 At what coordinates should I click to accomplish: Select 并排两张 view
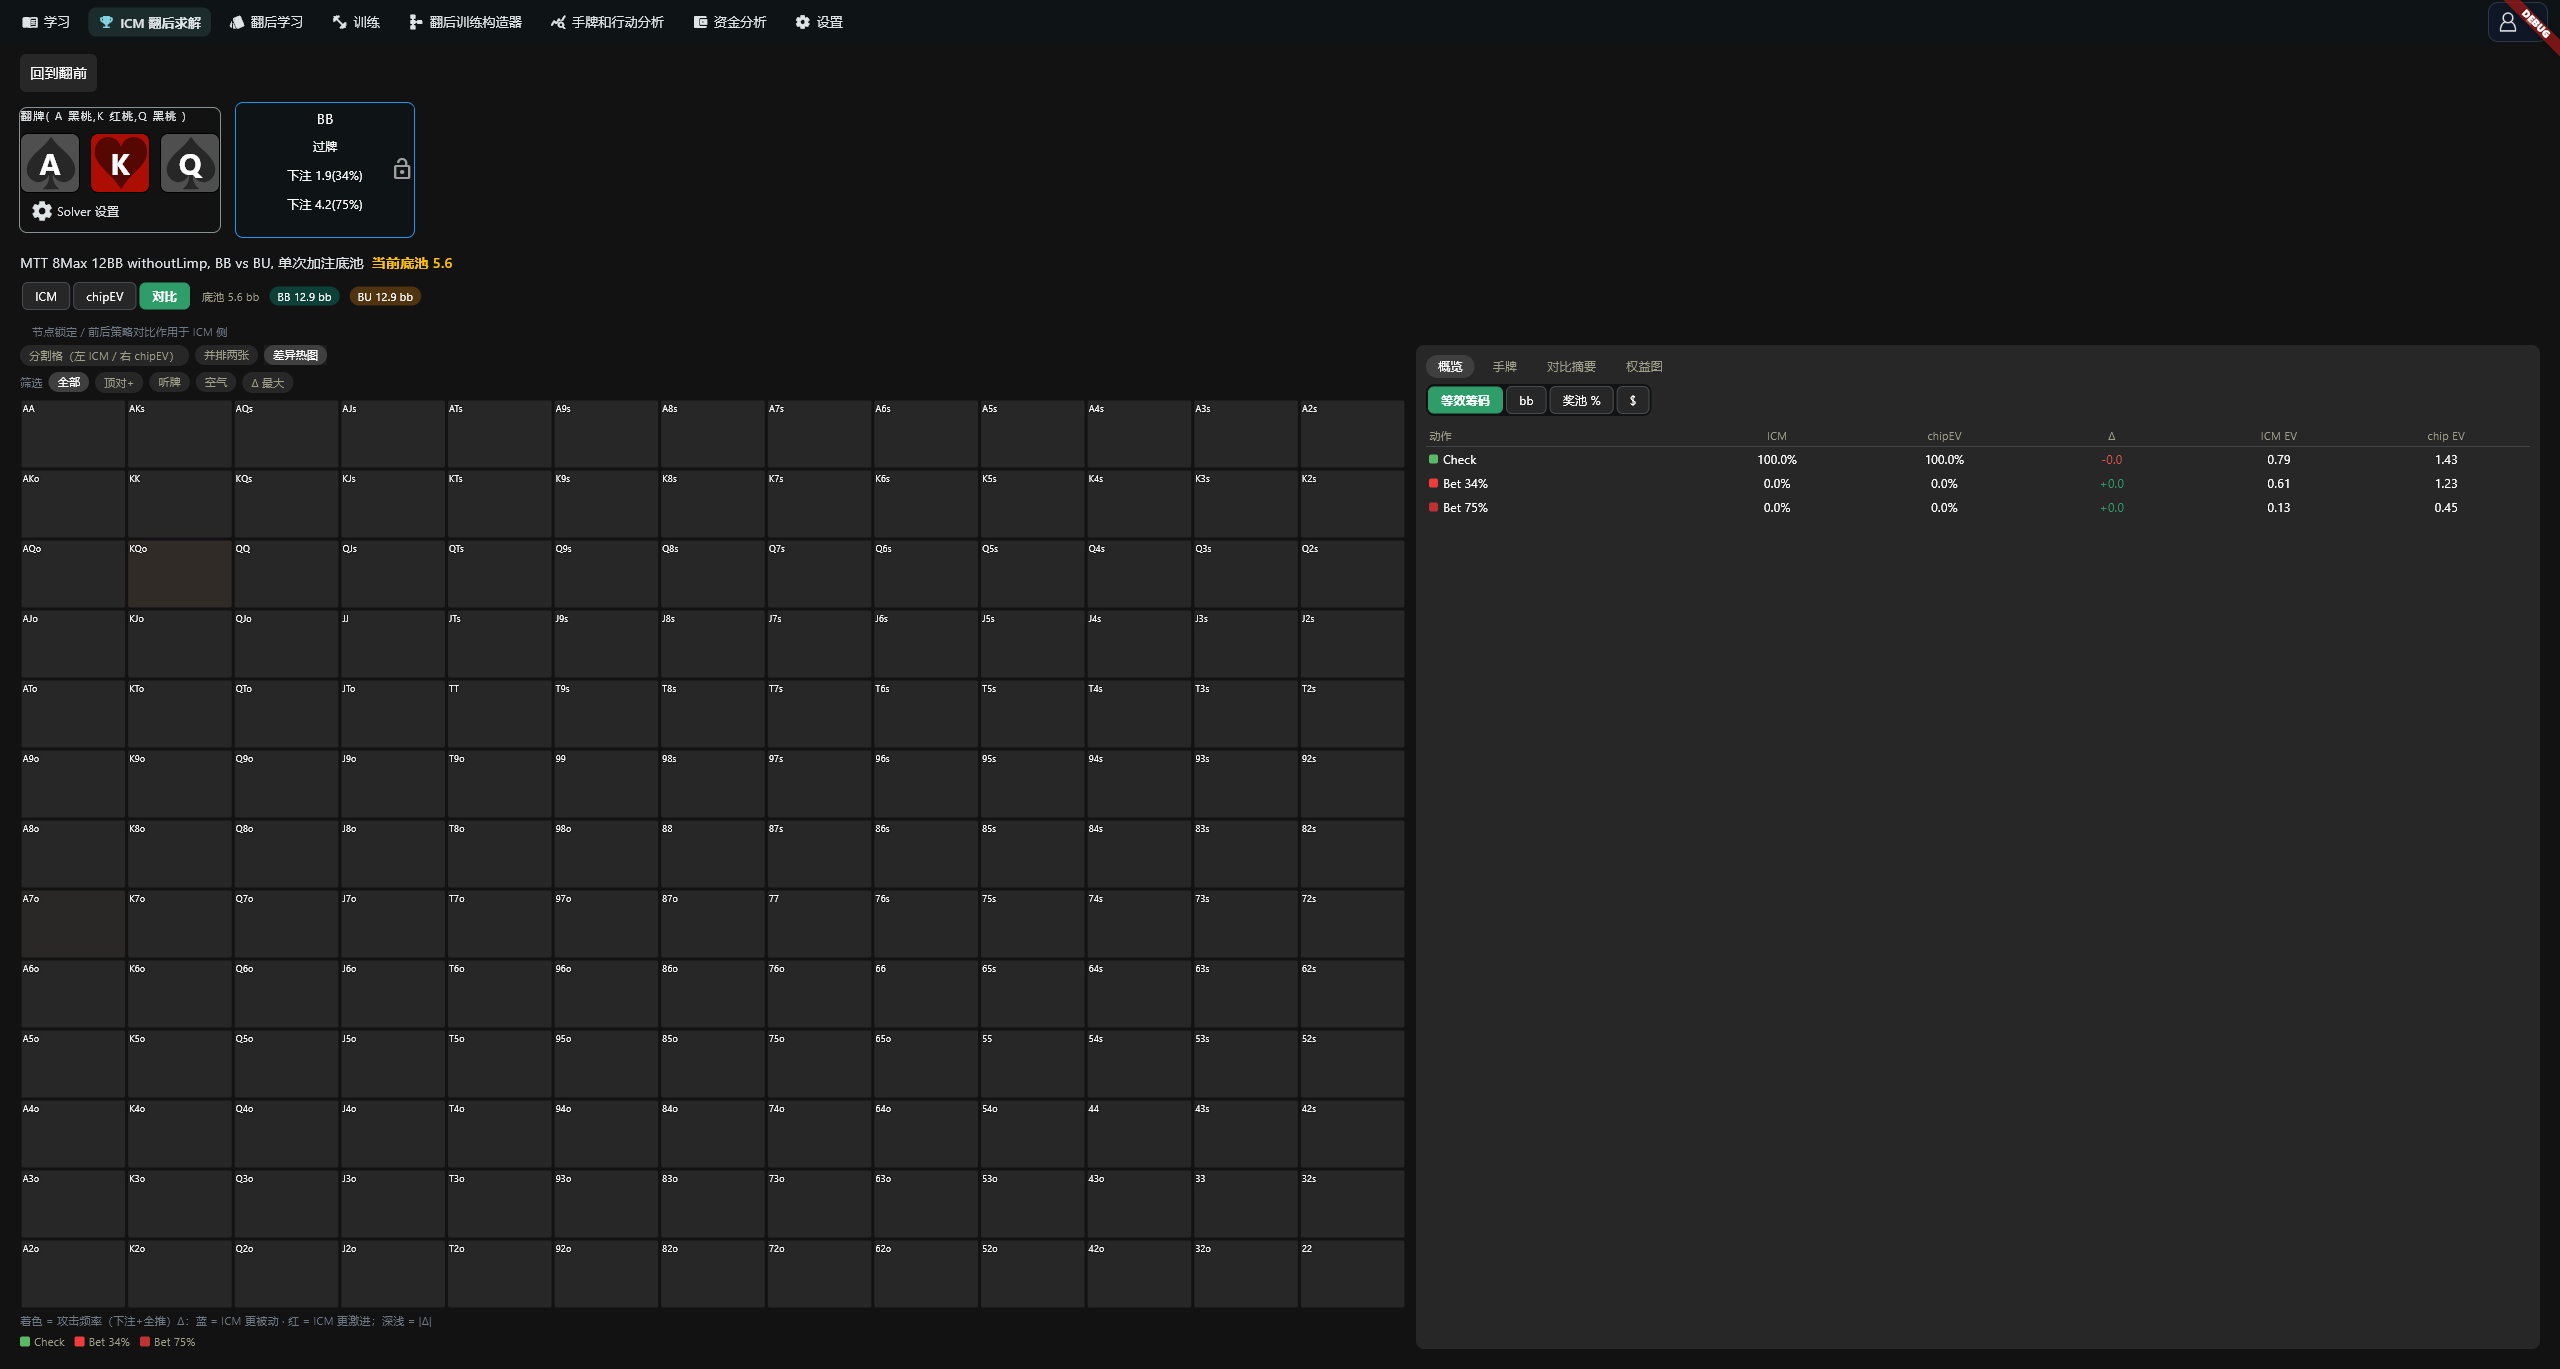tap(226, 356)
